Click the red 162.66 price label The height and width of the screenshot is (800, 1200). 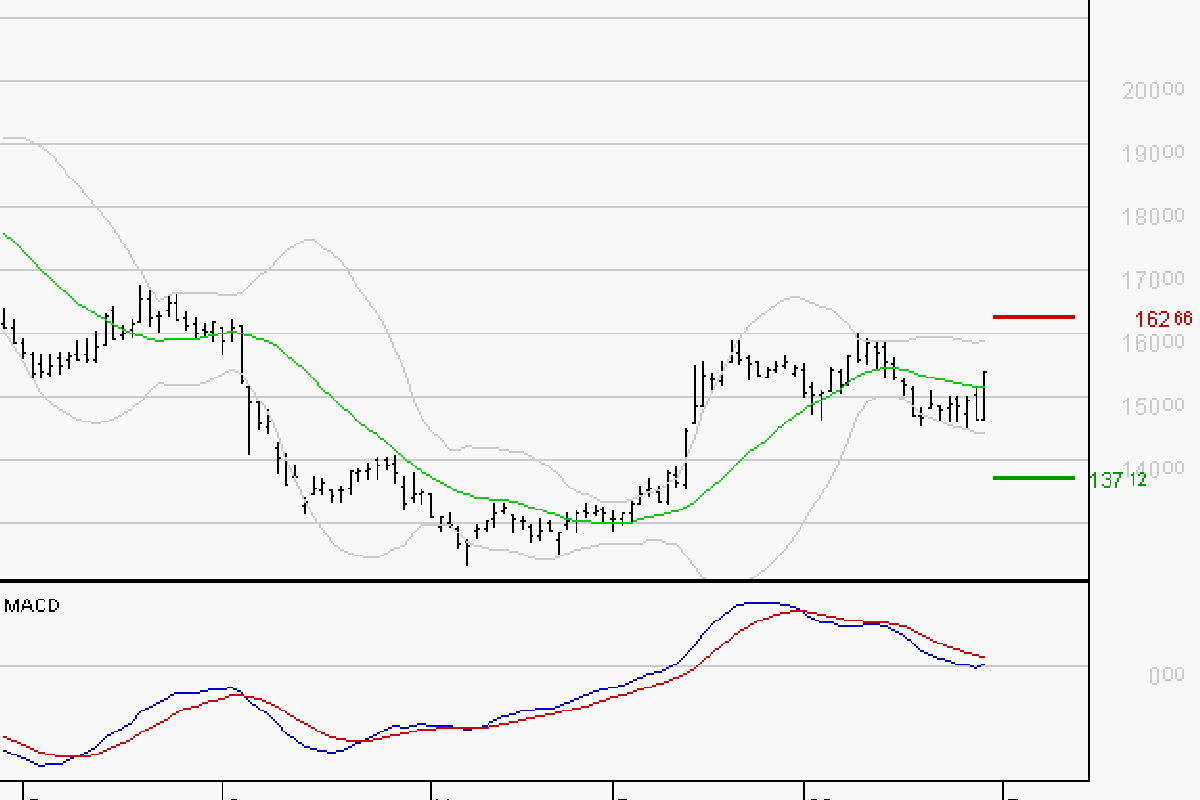click(x=1163, y=319)
